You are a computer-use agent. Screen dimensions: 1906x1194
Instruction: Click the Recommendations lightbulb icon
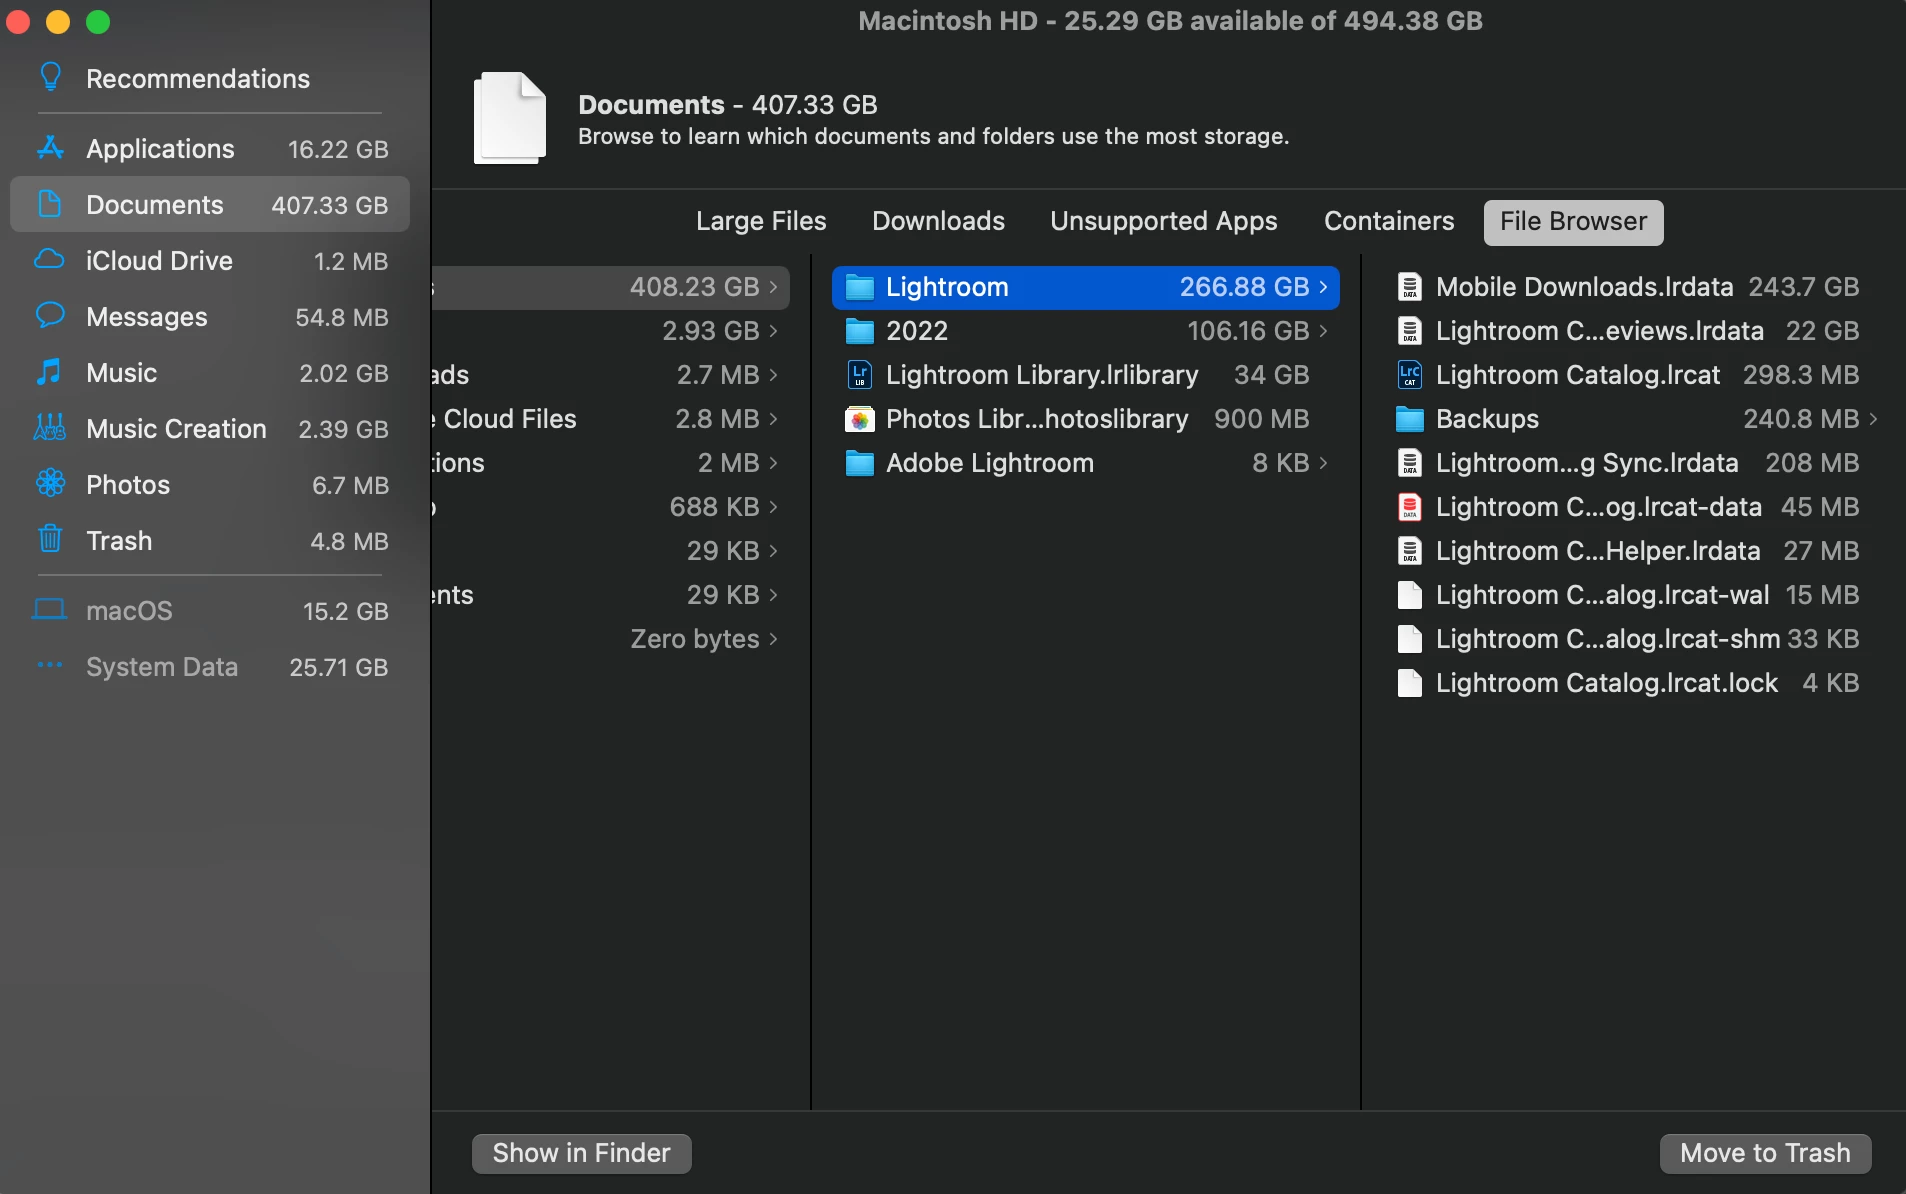point(50,78)
